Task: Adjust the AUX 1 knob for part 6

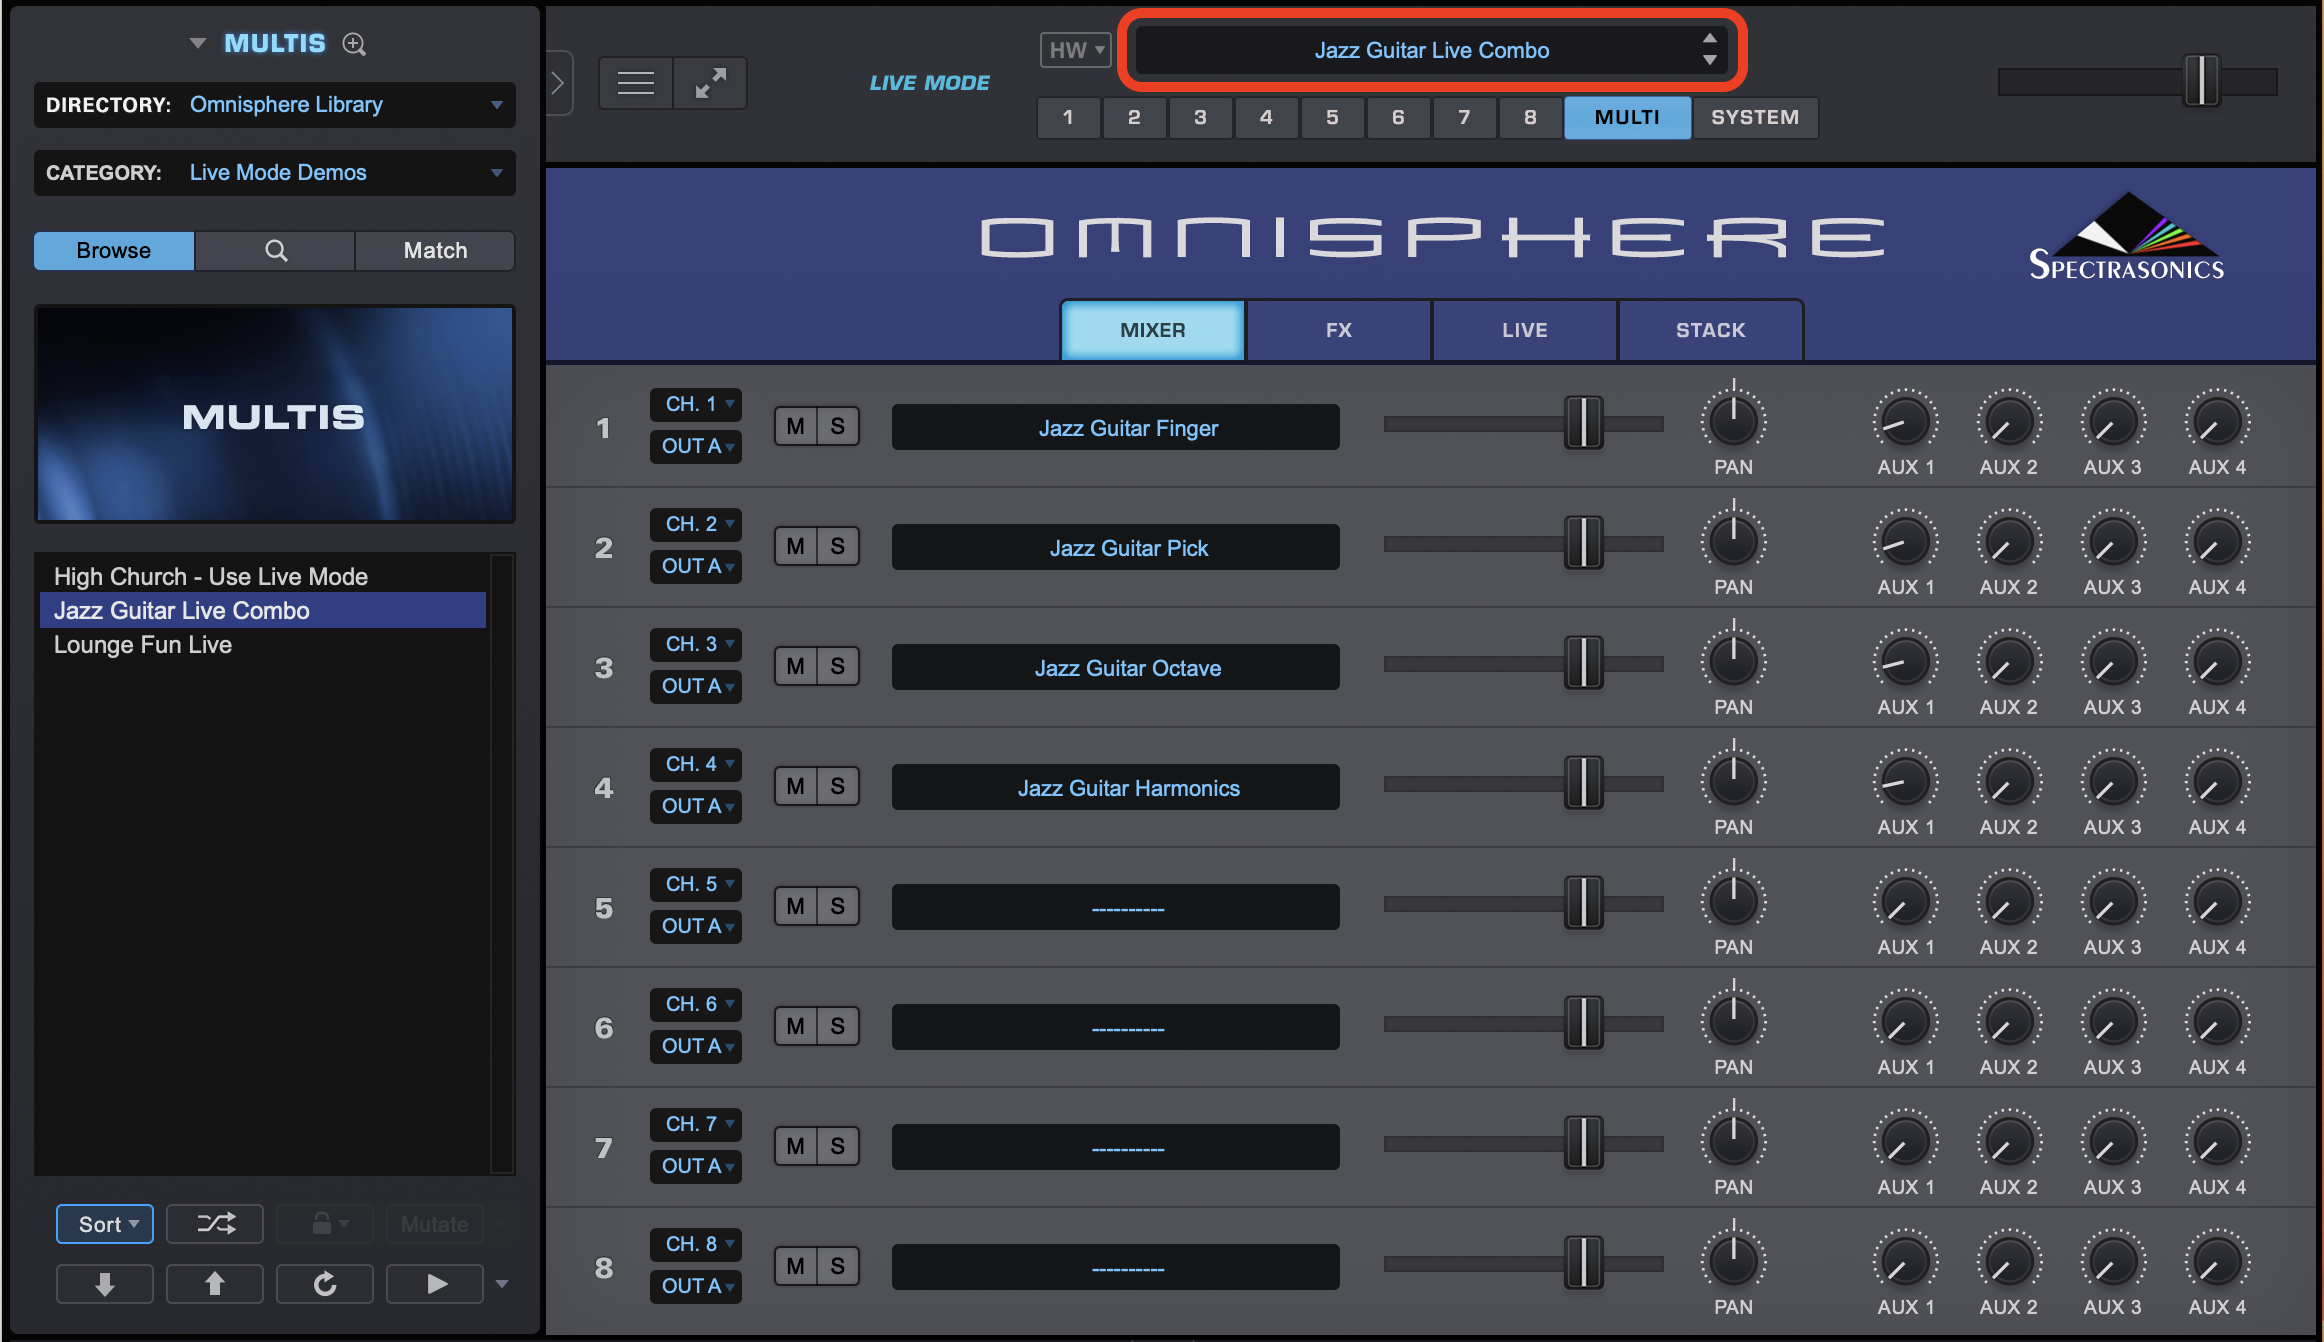Action: (x=1906, y=1020)
